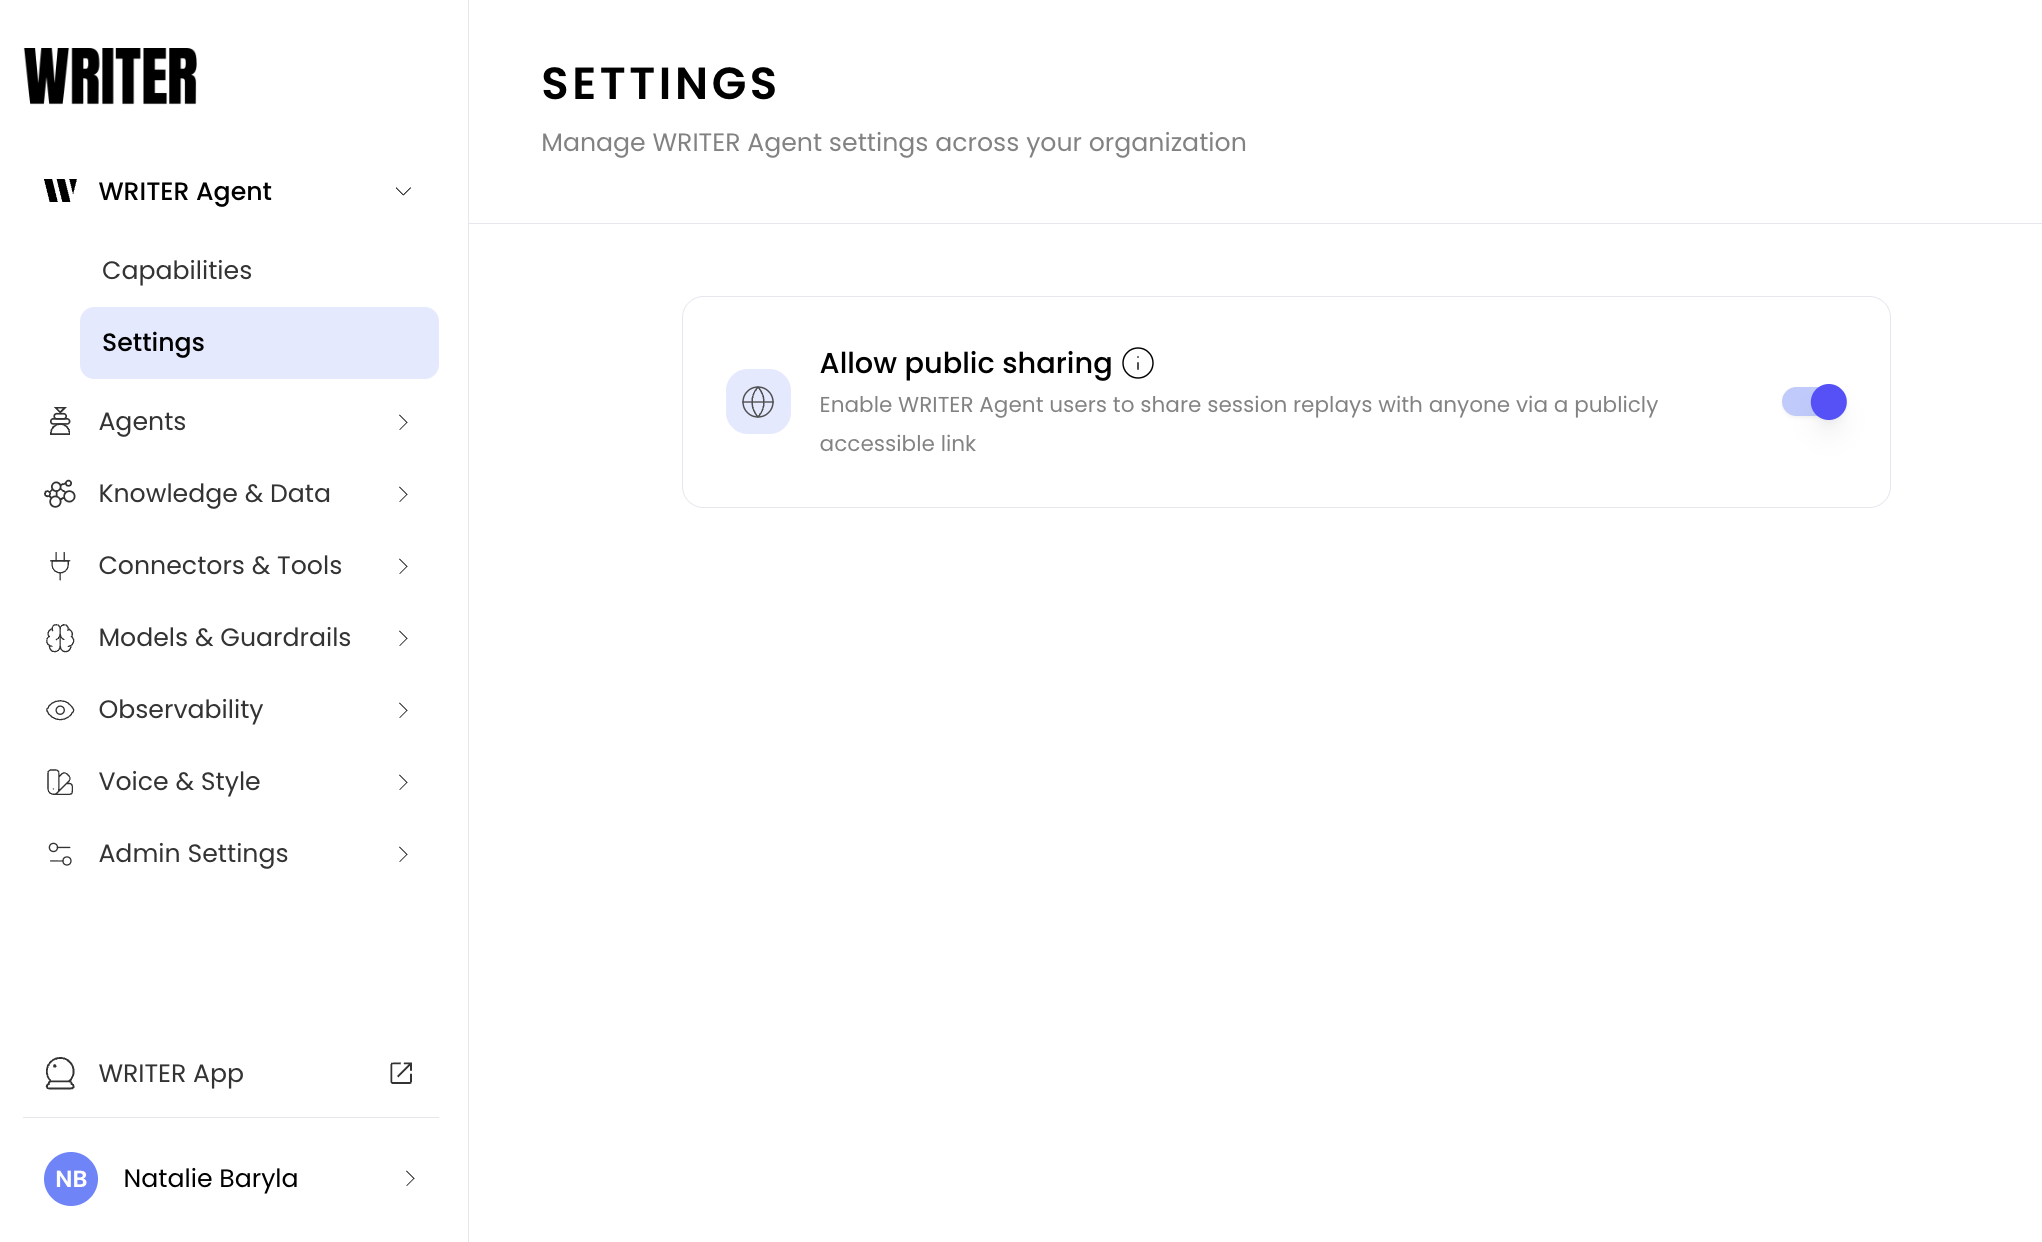Viewport: 2042px width, 1242px height.
Task: Click the WRITER logo at top
Action: click(x=111, y=76)
